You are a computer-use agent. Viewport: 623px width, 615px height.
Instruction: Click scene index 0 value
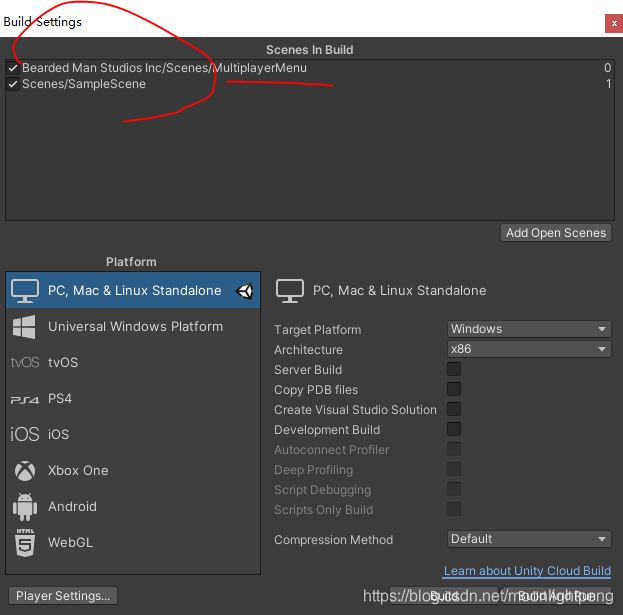[x=608, y=68]
